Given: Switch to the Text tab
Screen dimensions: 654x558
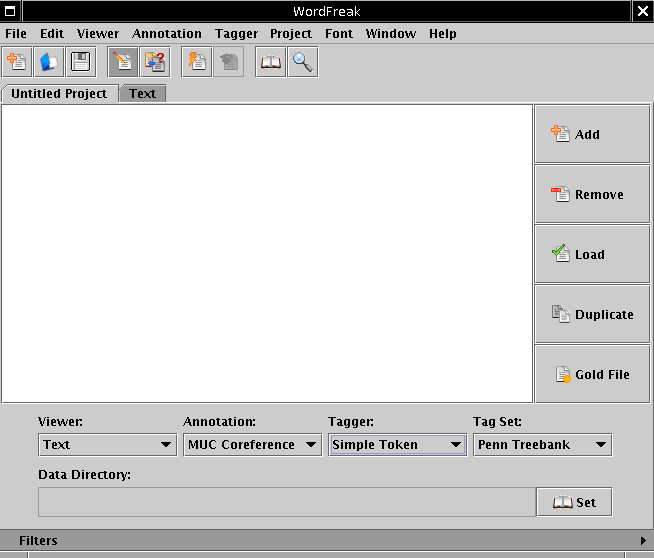Looking at the screenshot, I should (143, 93).
